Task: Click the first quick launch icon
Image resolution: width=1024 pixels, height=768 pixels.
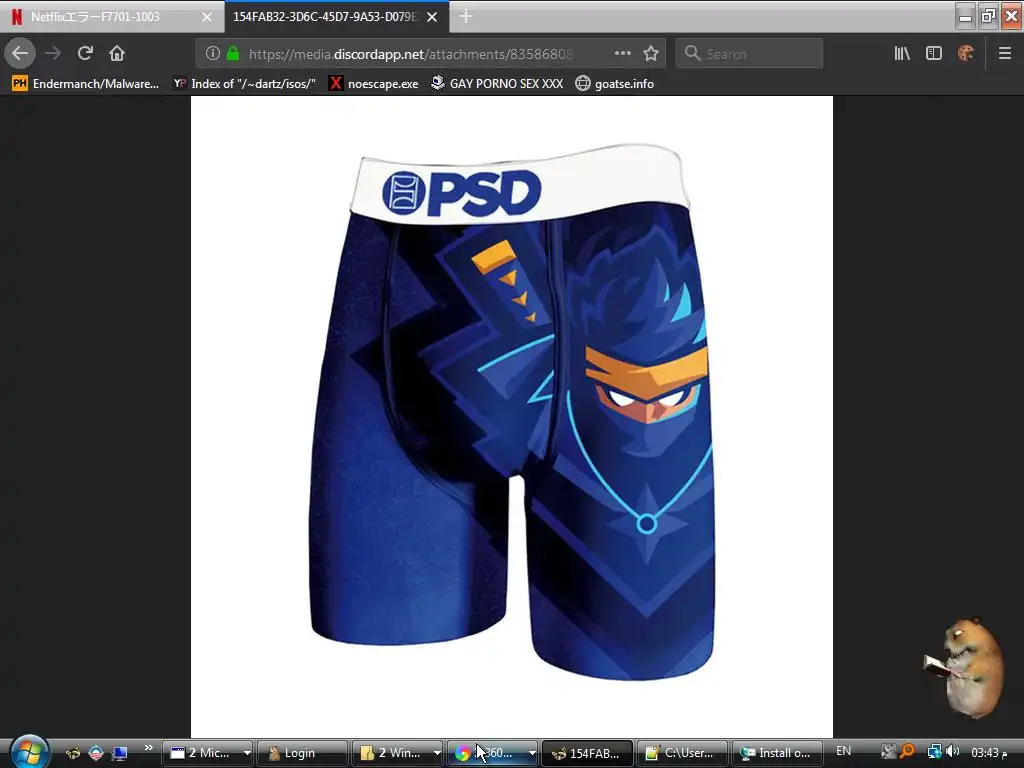Action: point(72,753)
